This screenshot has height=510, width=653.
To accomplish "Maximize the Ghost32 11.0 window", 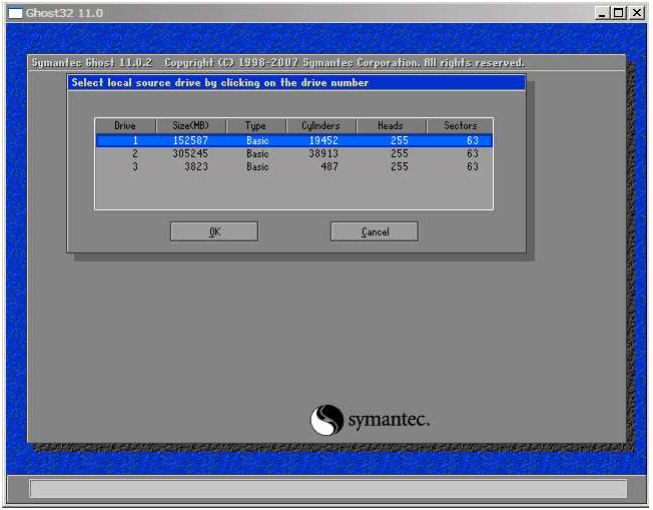I will coord(619,13).
